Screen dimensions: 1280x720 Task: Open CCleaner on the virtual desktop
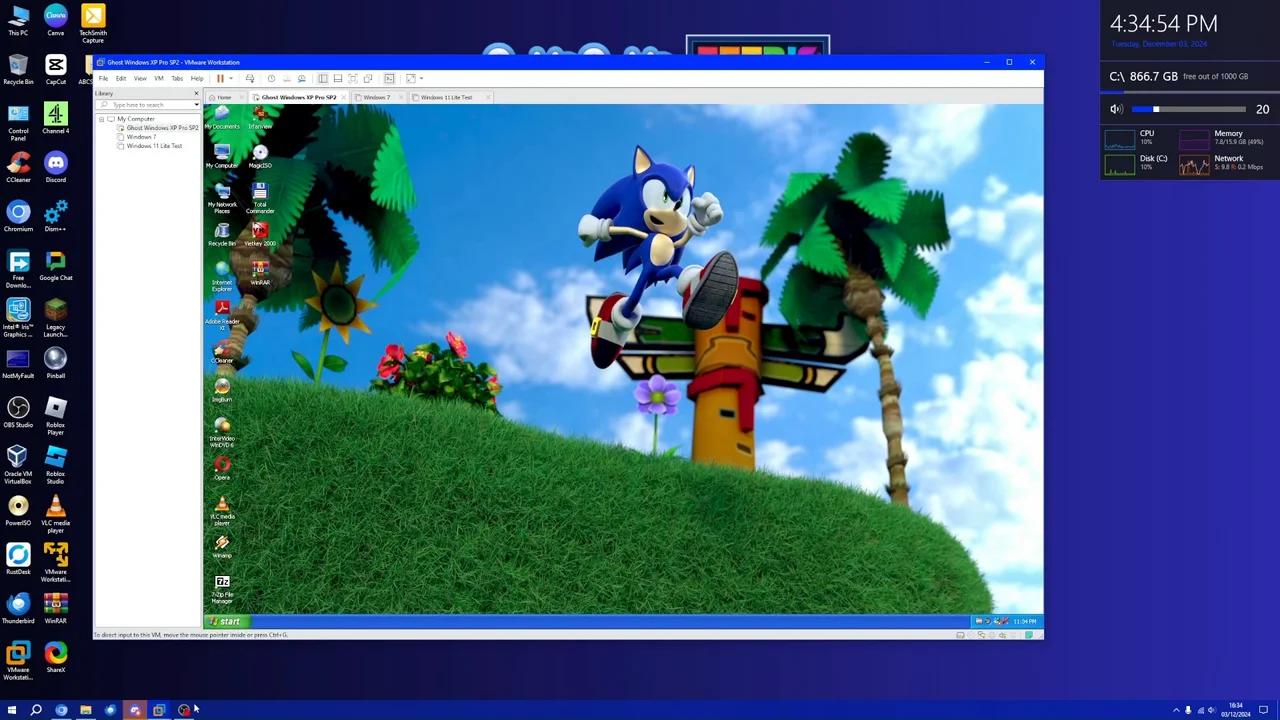[x=221, y=350]
